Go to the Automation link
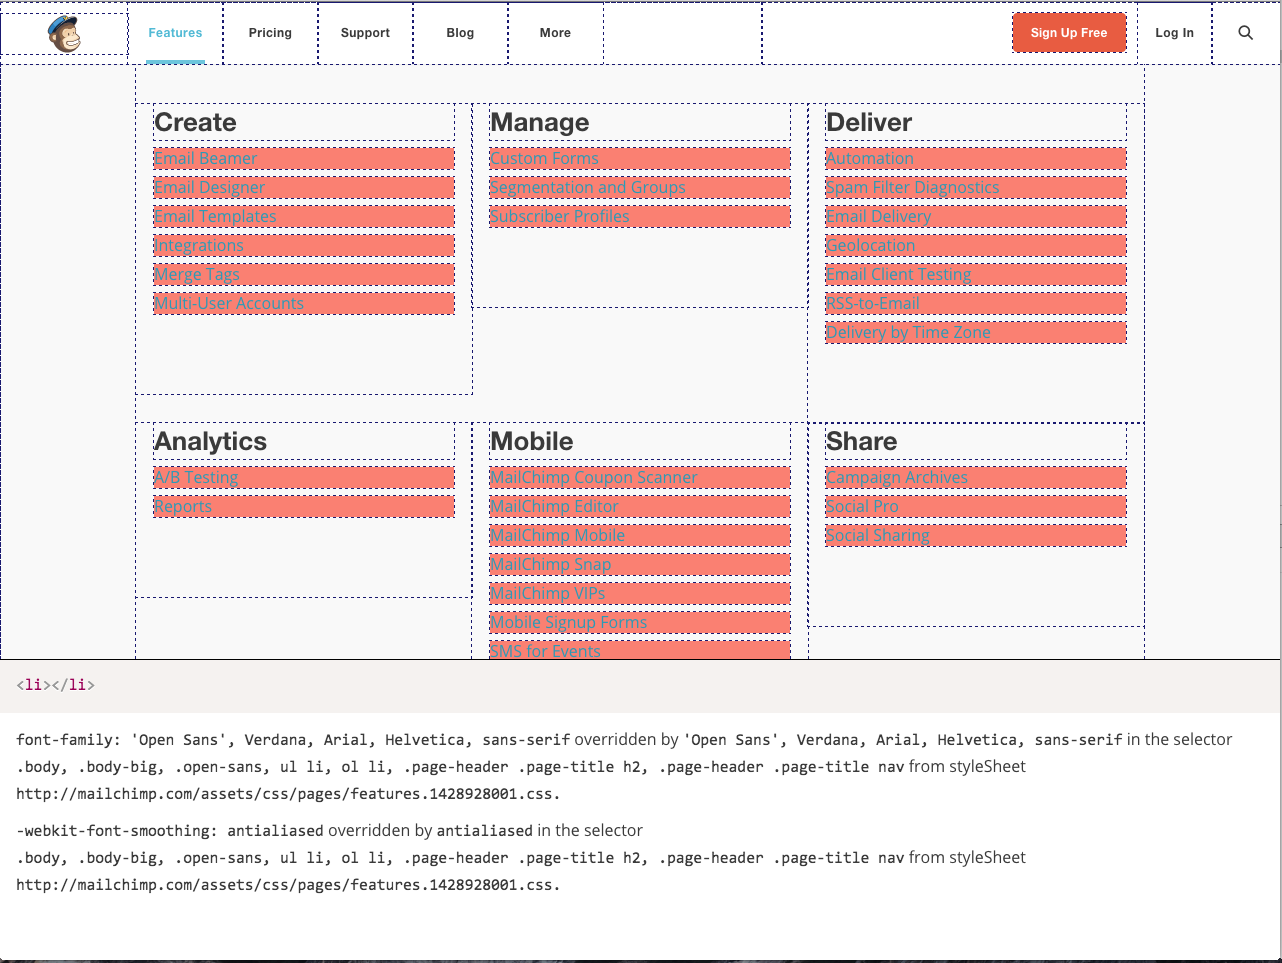 pyautogui.click(x=870, y=158)
